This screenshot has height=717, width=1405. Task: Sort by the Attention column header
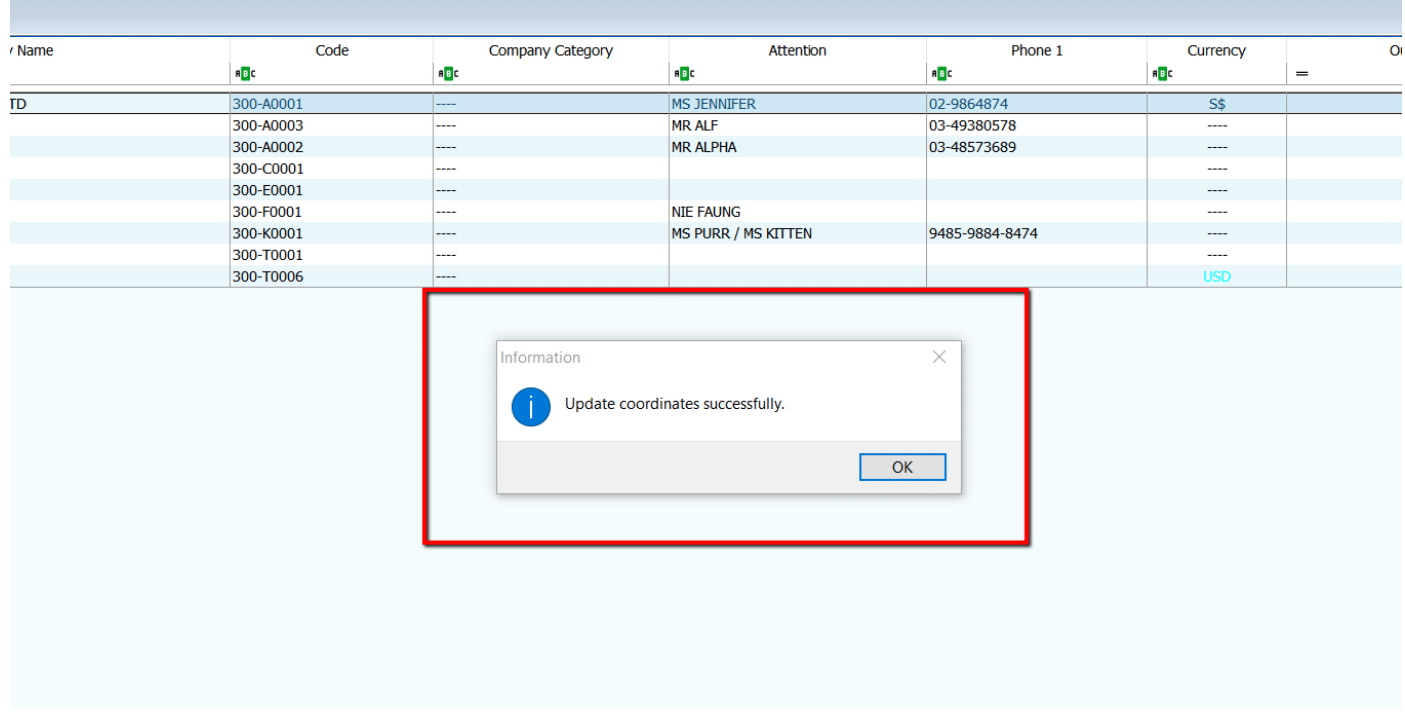pyautogui.click(x=797, y=50)
